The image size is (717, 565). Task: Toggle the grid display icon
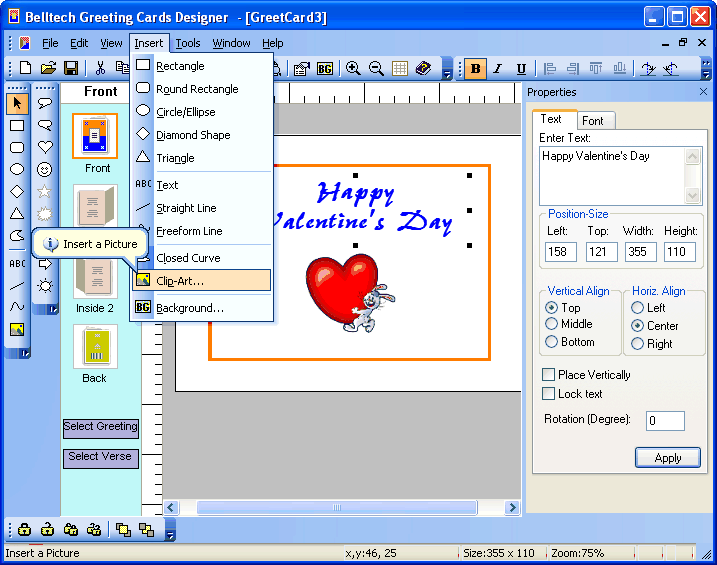coord(400,69)
